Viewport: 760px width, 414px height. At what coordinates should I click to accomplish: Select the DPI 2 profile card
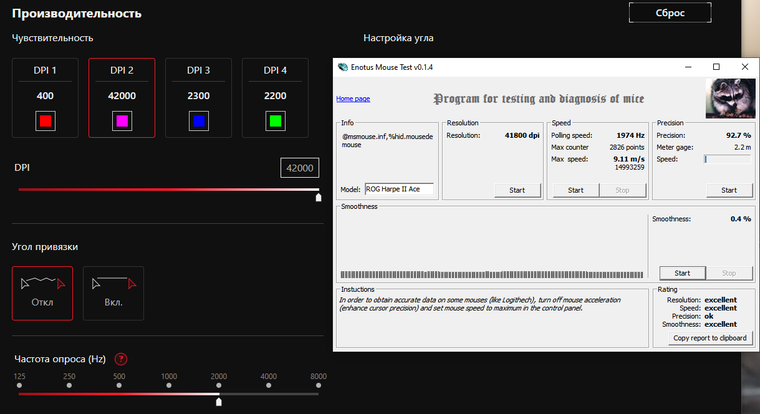(x=122, y=98)
